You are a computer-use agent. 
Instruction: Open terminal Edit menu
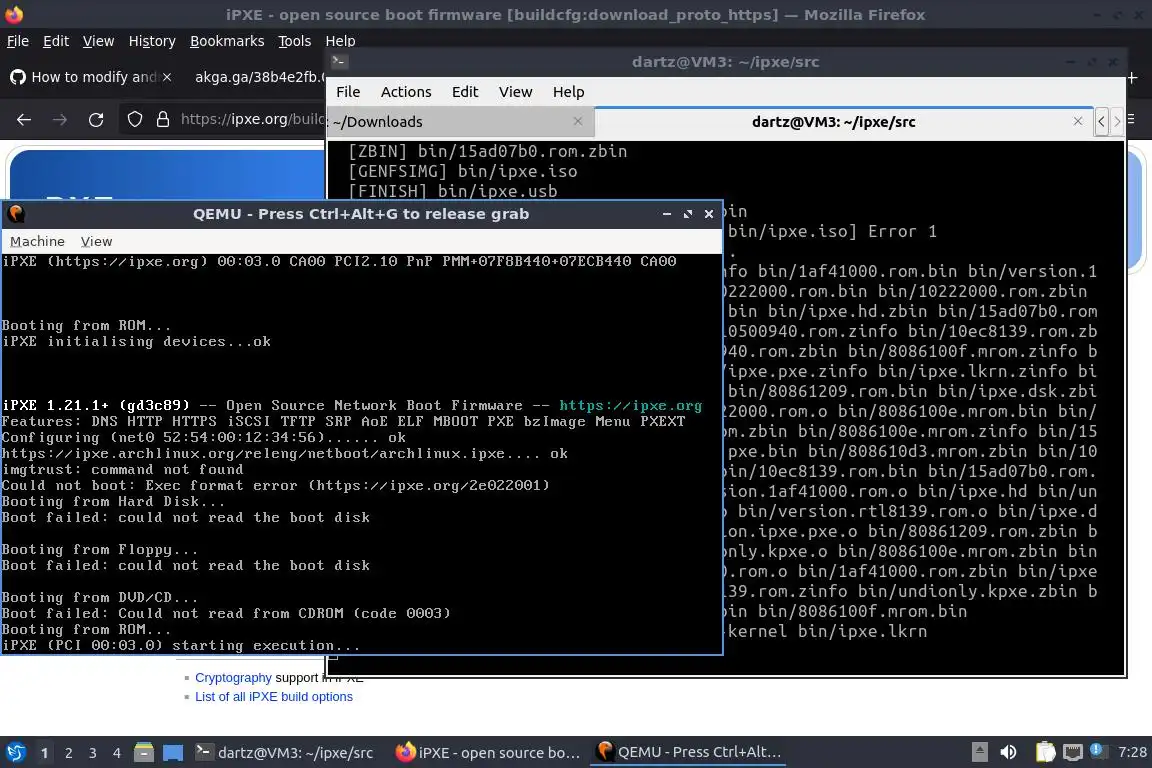click(x=465, y=92)
